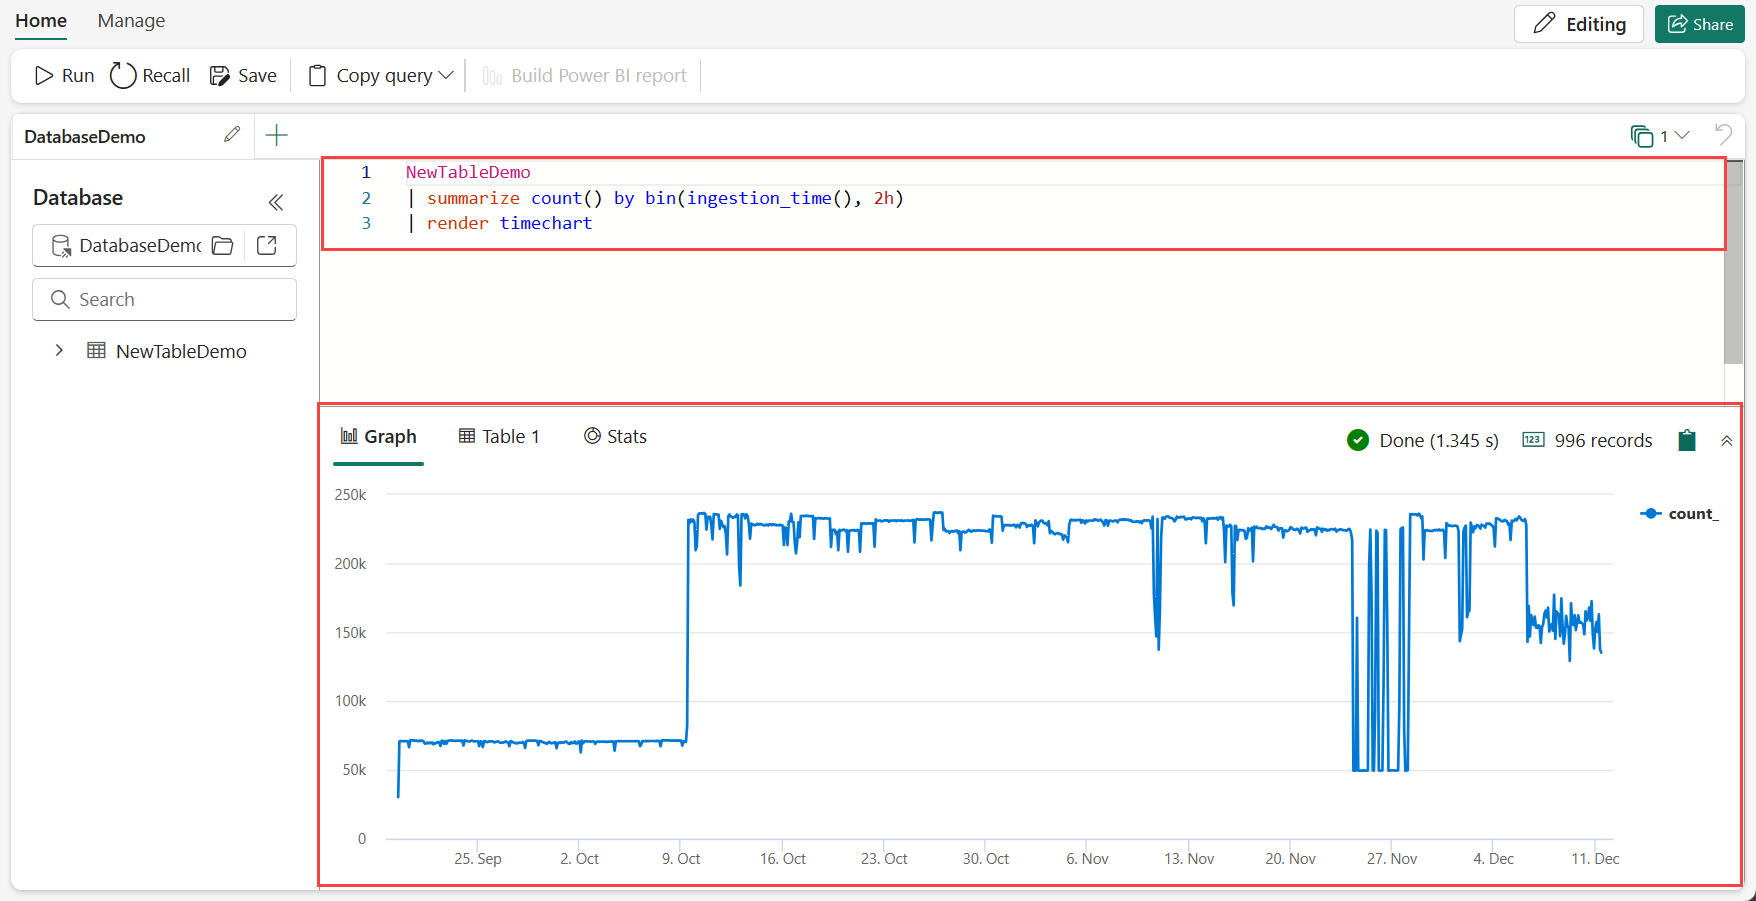This screenshot has width=1756, height=901.
Task: Open the tabs count dropdown
Action: coord(1660,136)
